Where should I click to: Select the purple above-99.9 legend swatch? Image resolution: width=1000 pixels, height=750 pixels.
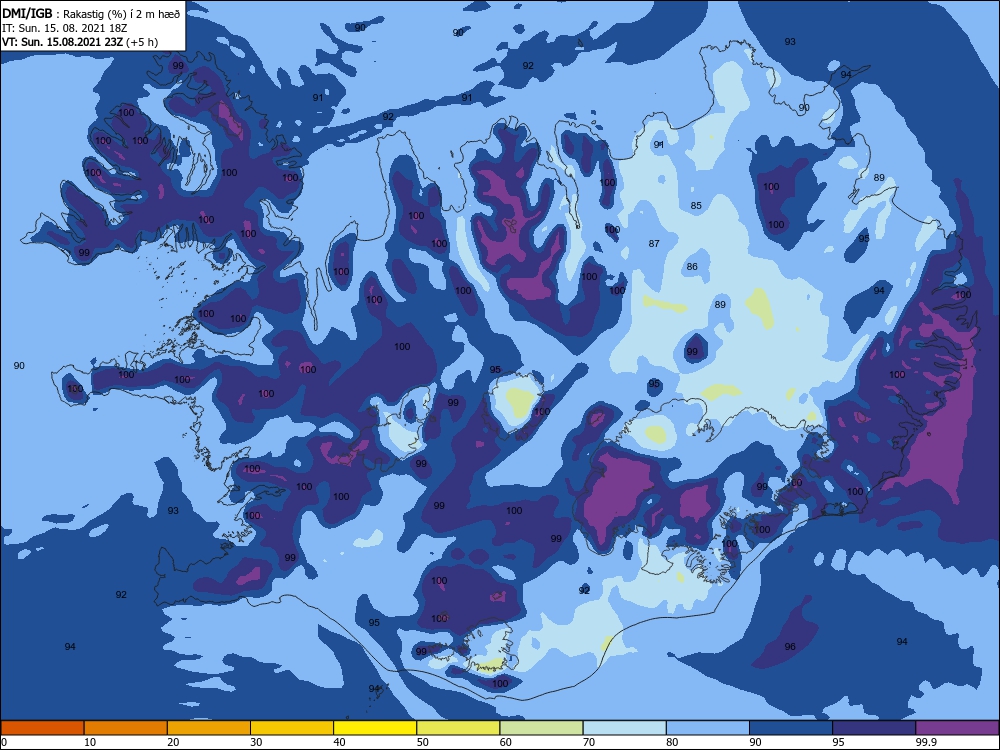click(x=957, y=728)
